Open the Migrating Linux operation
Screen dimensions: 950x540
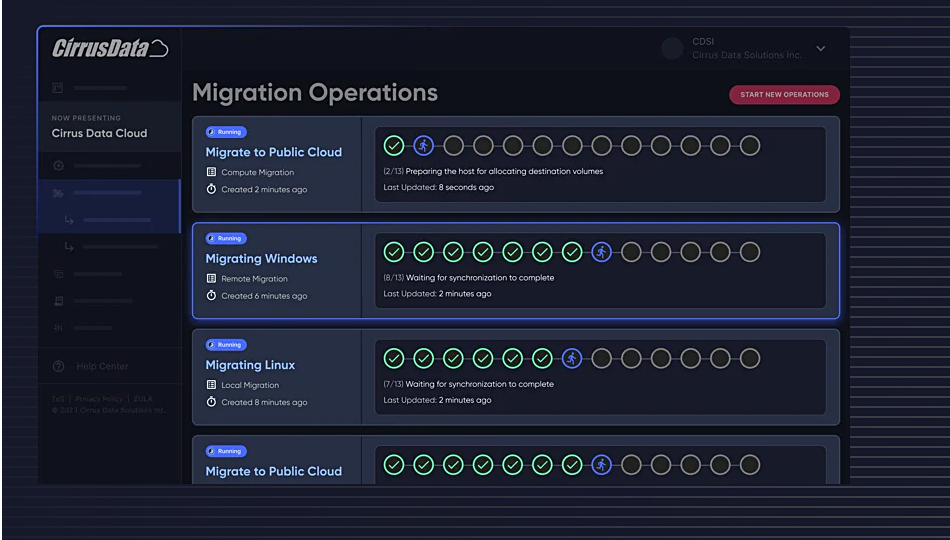tap(250, 365)
